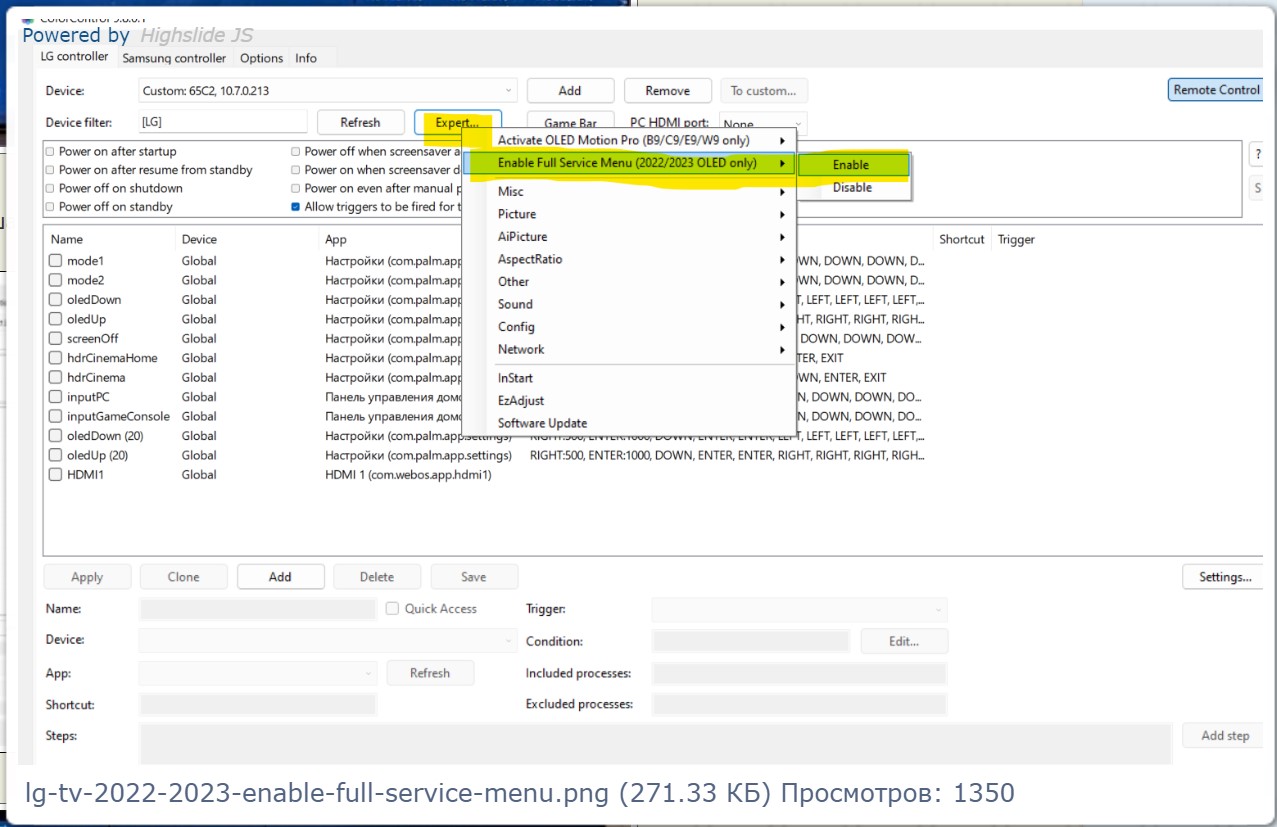
Task: Open the Samsung controller tab
Action: [174, 58]
